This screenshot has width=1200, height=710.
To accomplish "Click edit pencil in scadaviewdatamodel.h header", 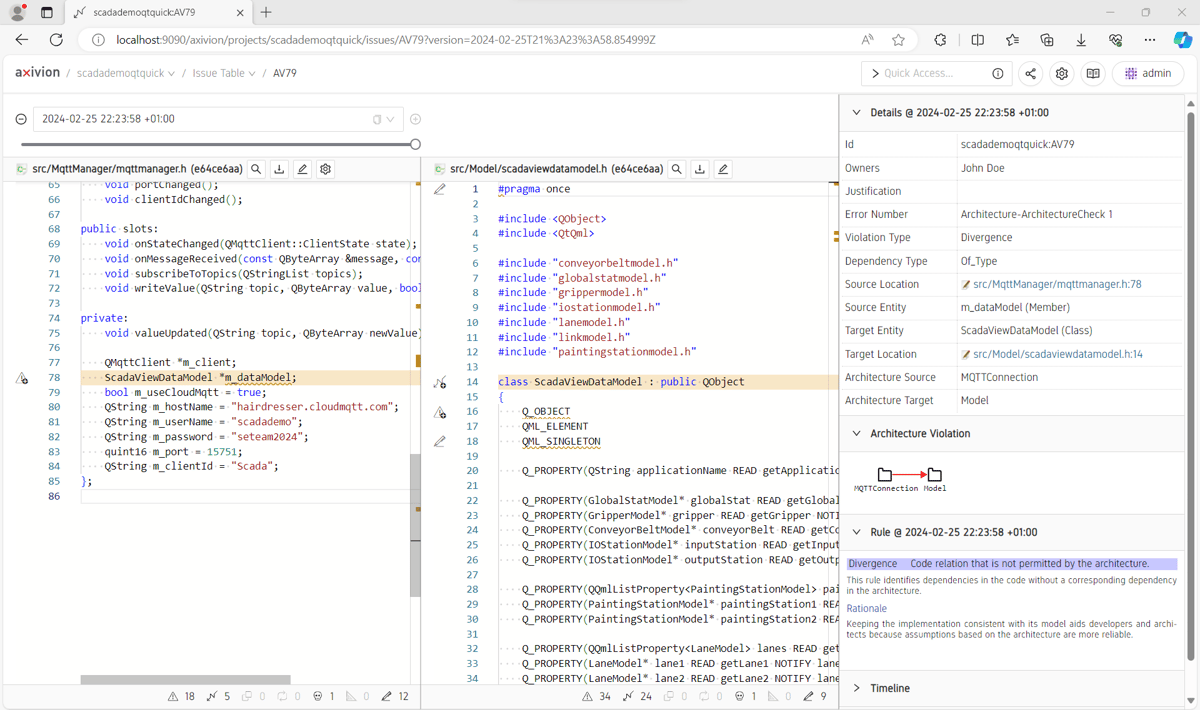I will 723,170.
